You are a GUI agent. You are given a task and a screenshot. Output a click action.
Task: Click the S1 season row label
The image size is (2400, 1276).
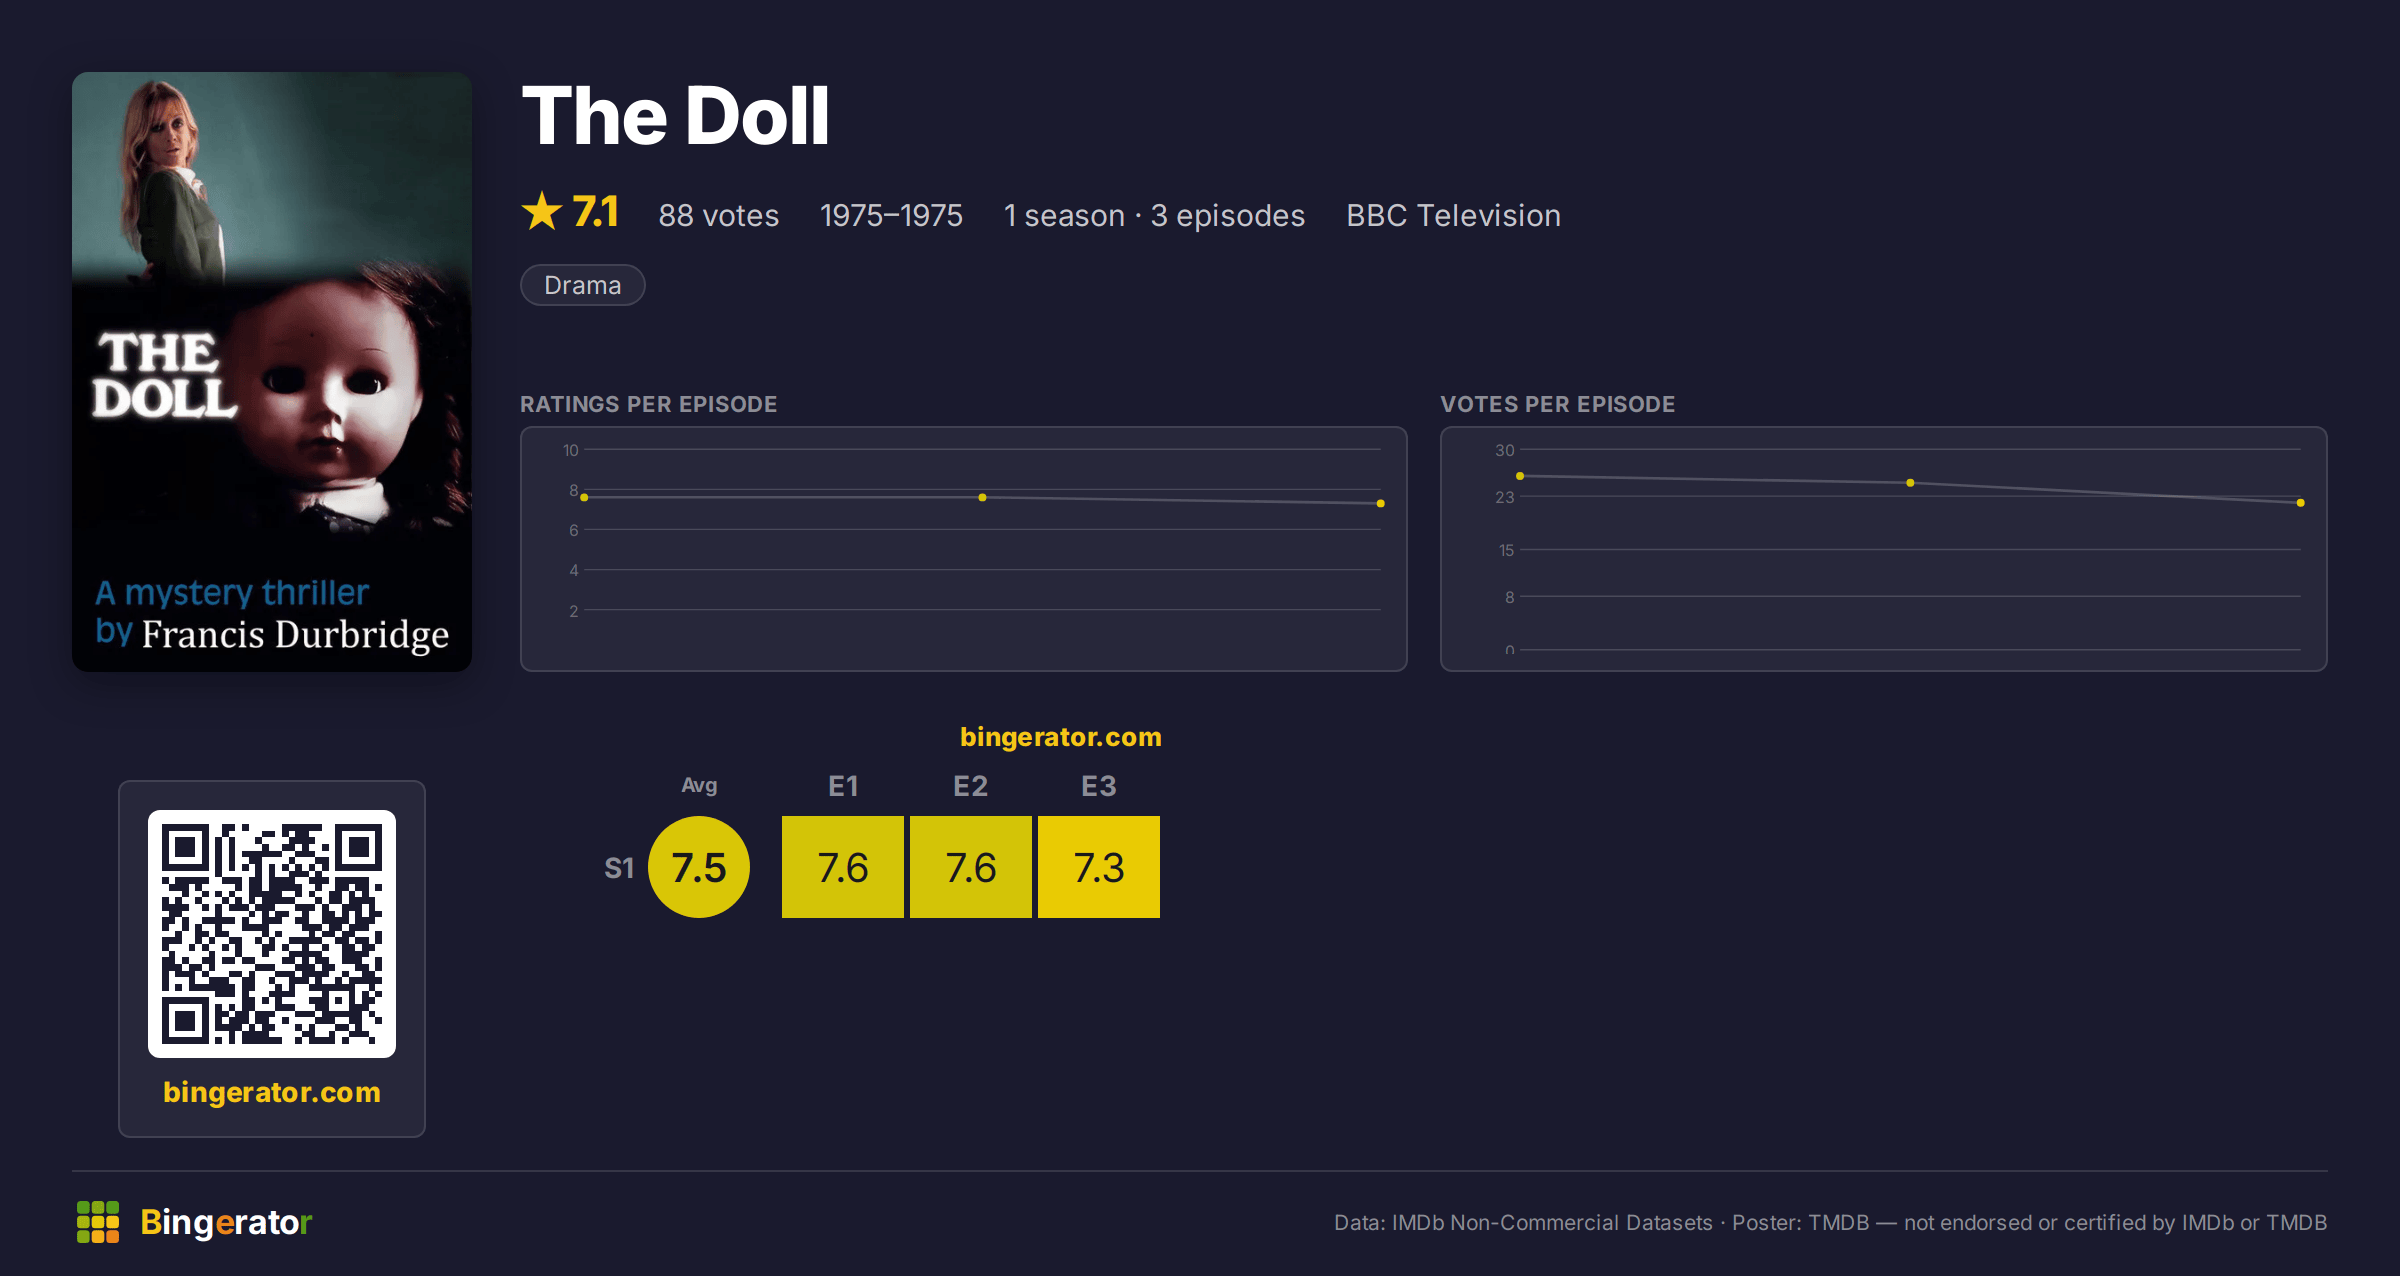[x=619, y=868]
